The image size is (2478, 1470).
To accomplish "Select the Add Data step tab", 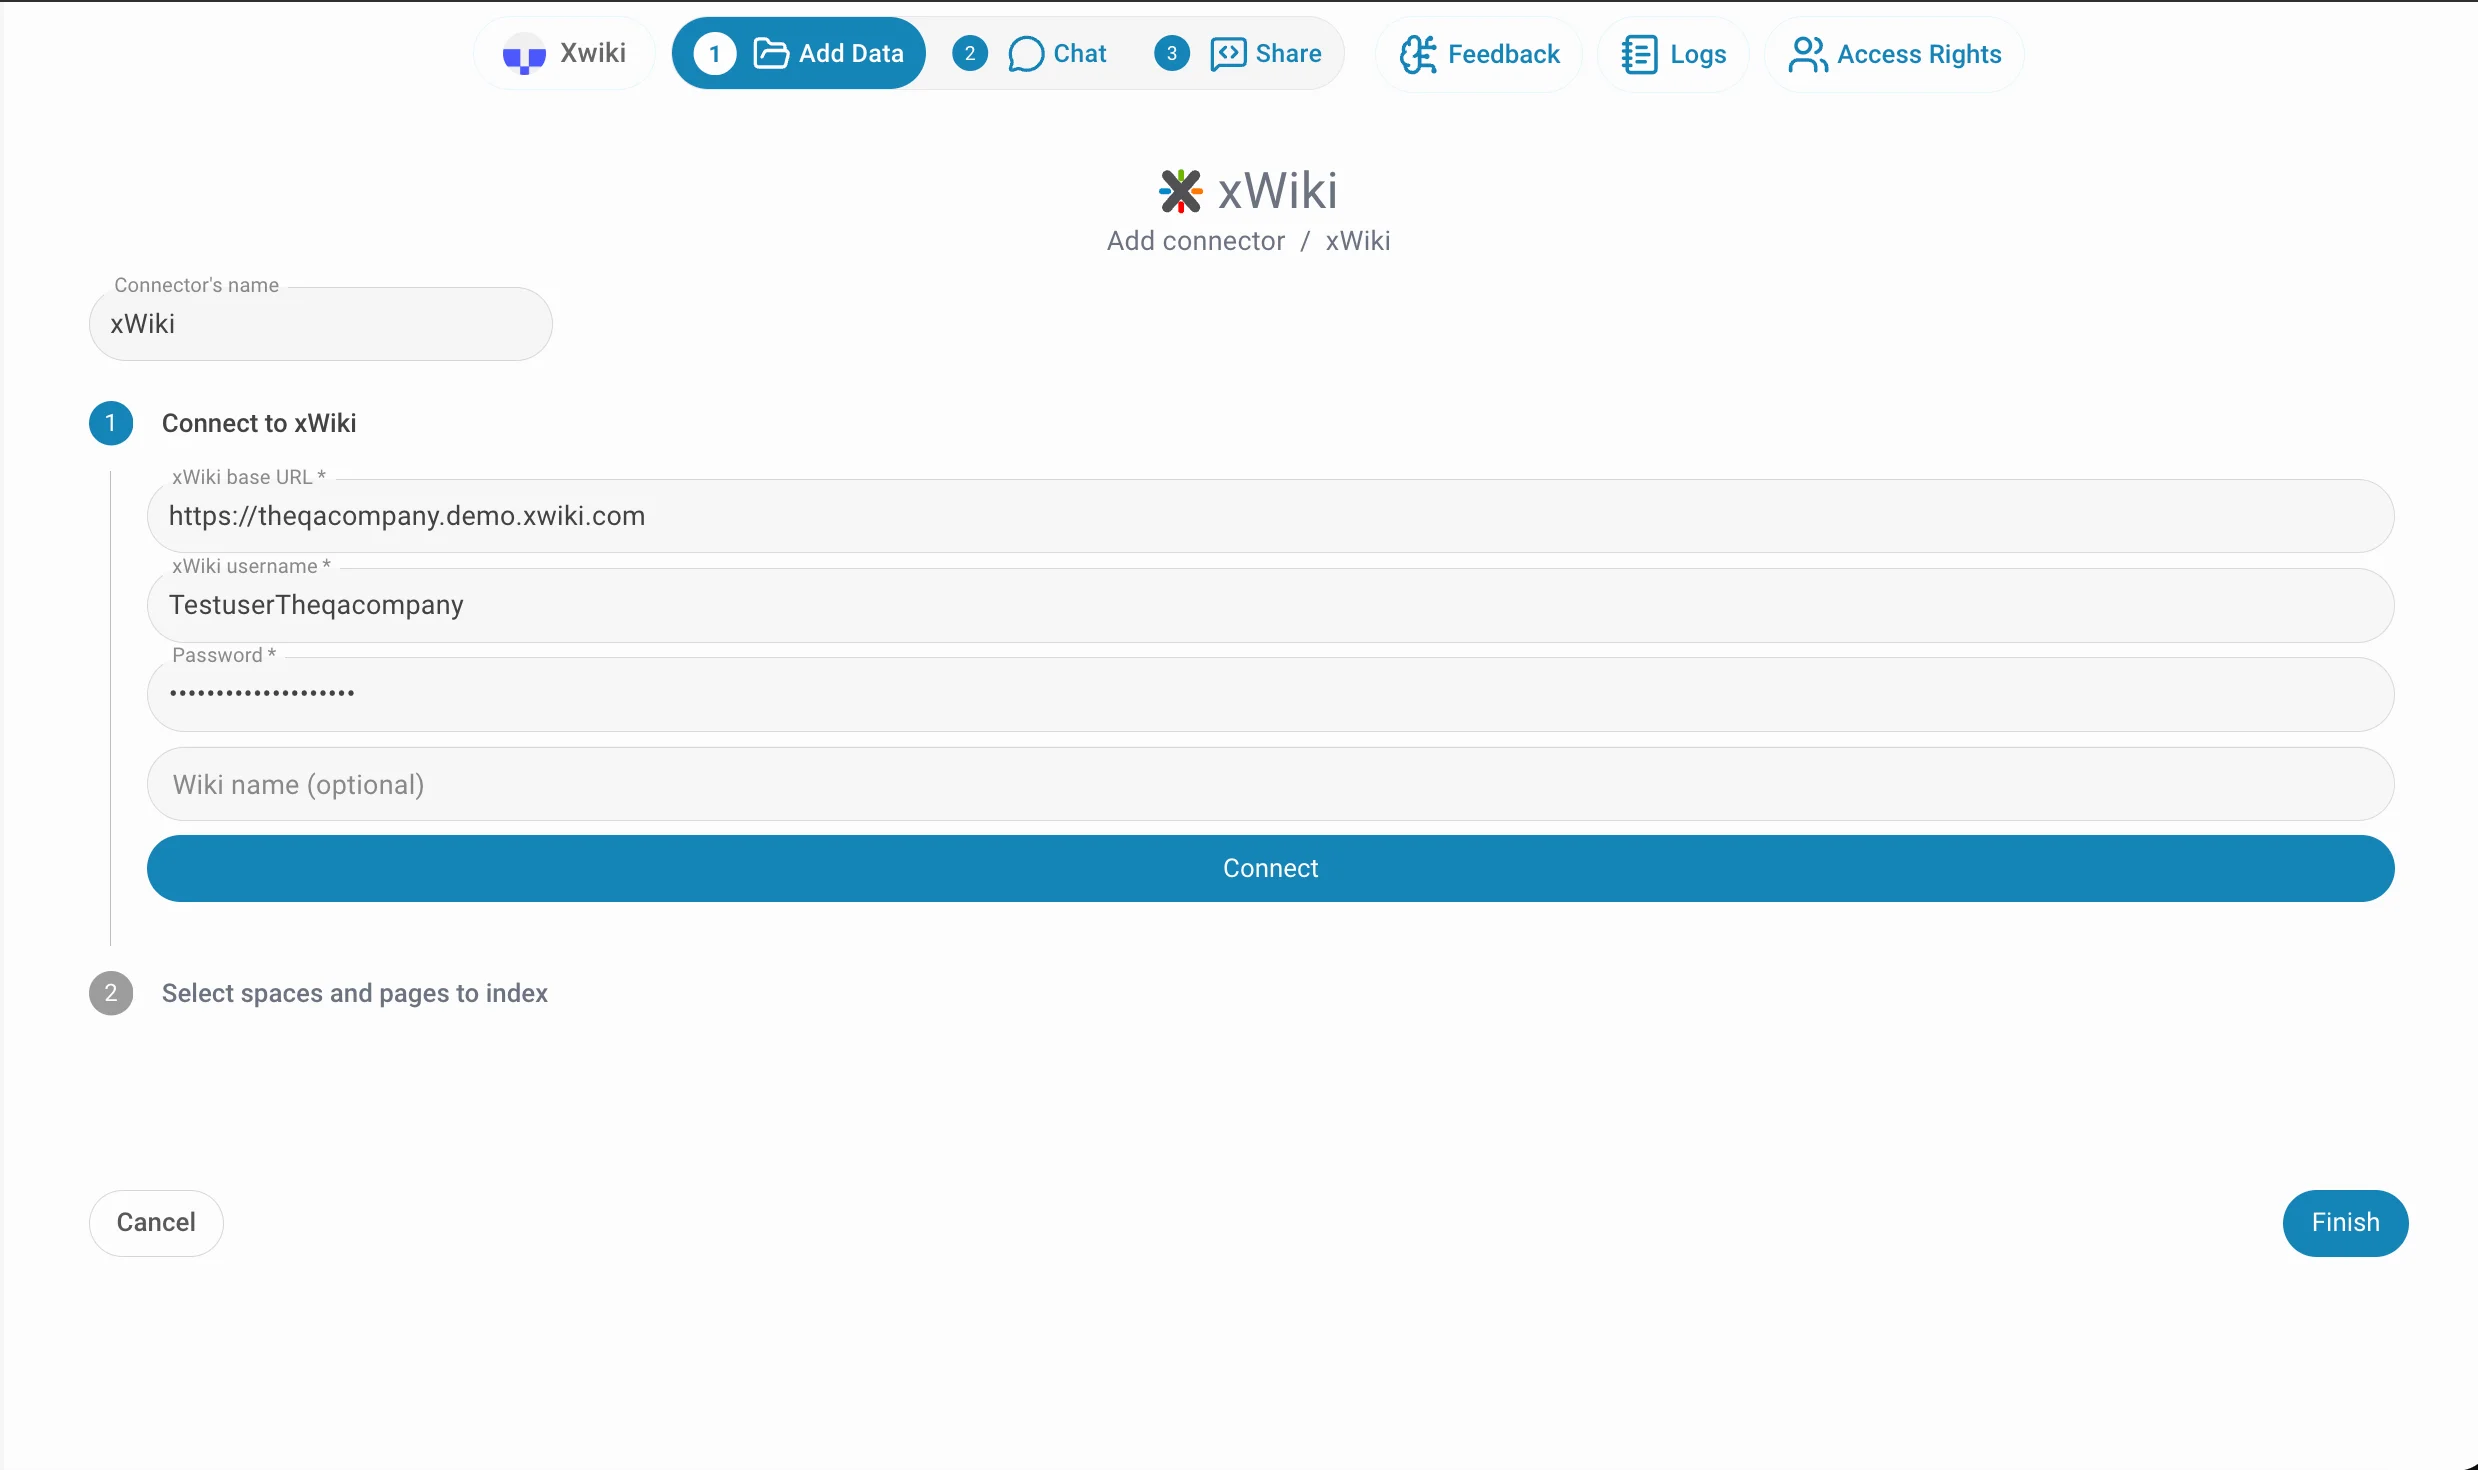I will click(x=798, y=53).
